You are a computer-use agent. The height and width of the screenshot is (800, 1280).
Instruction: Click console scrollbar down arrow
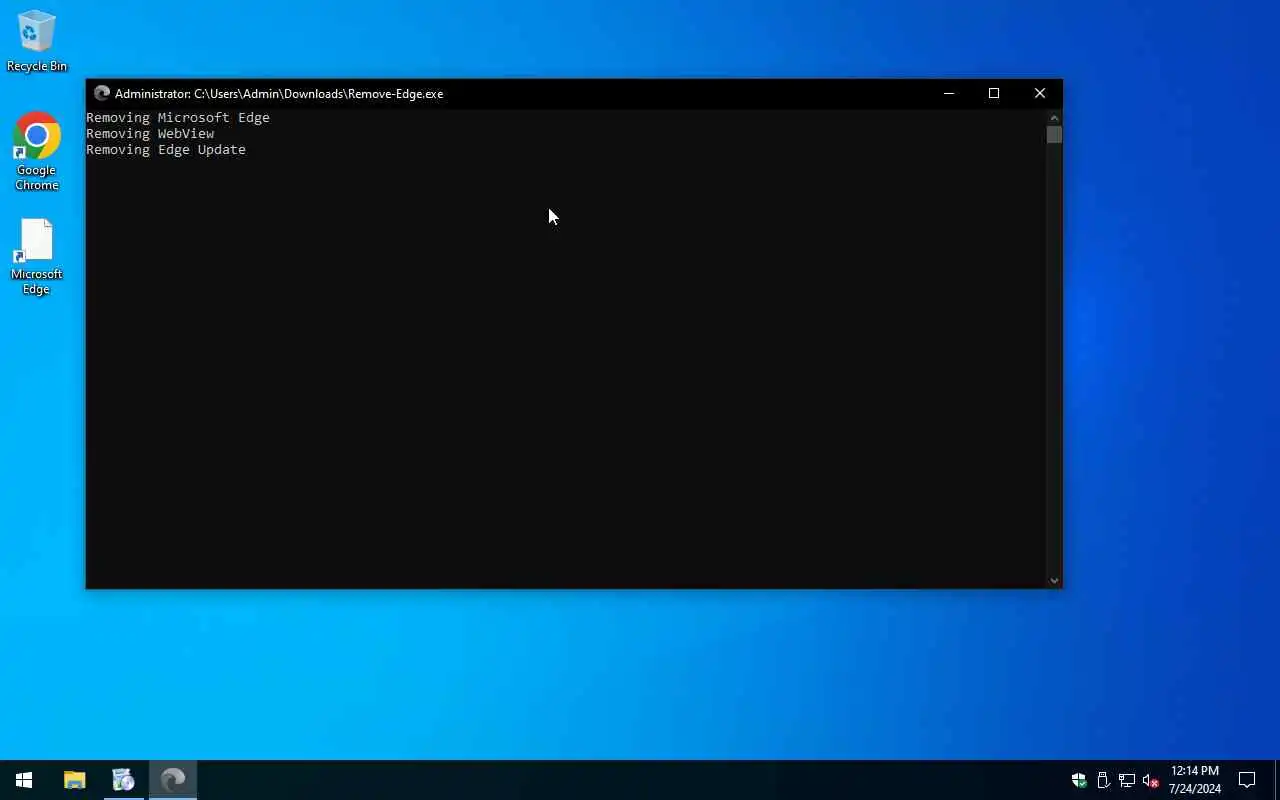point(1054,580)
